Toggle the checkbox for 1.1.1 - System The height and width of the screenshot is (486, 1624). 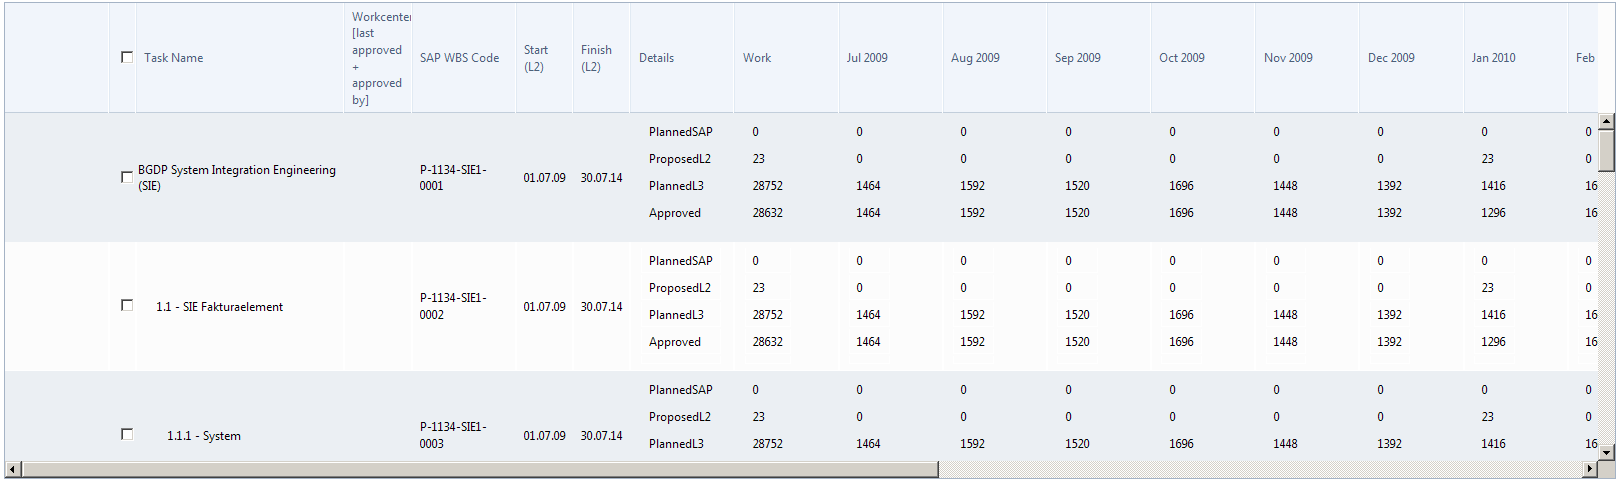click(127, 434)
